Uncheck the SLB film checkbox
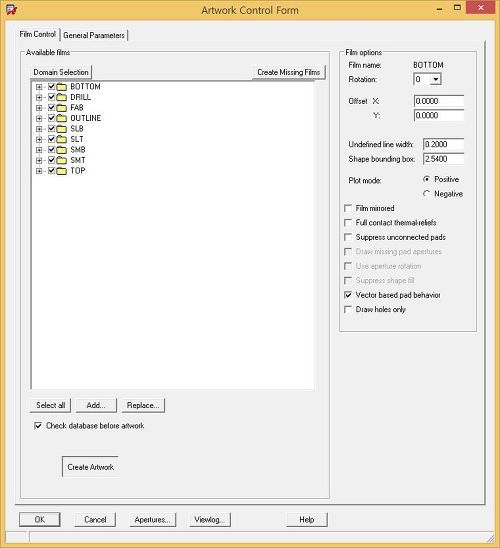The height and width of the screenshot is (548, 500). [52, 128]
